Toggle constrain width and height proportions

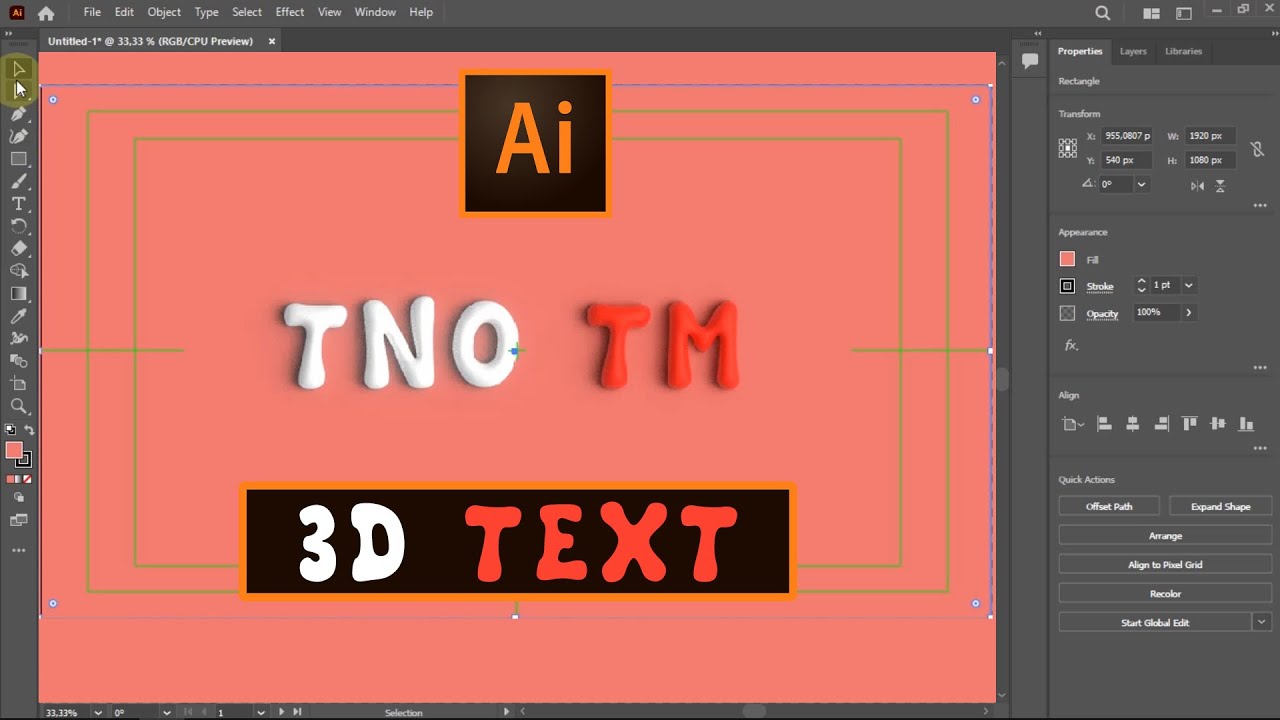[x=1257, y=149]
